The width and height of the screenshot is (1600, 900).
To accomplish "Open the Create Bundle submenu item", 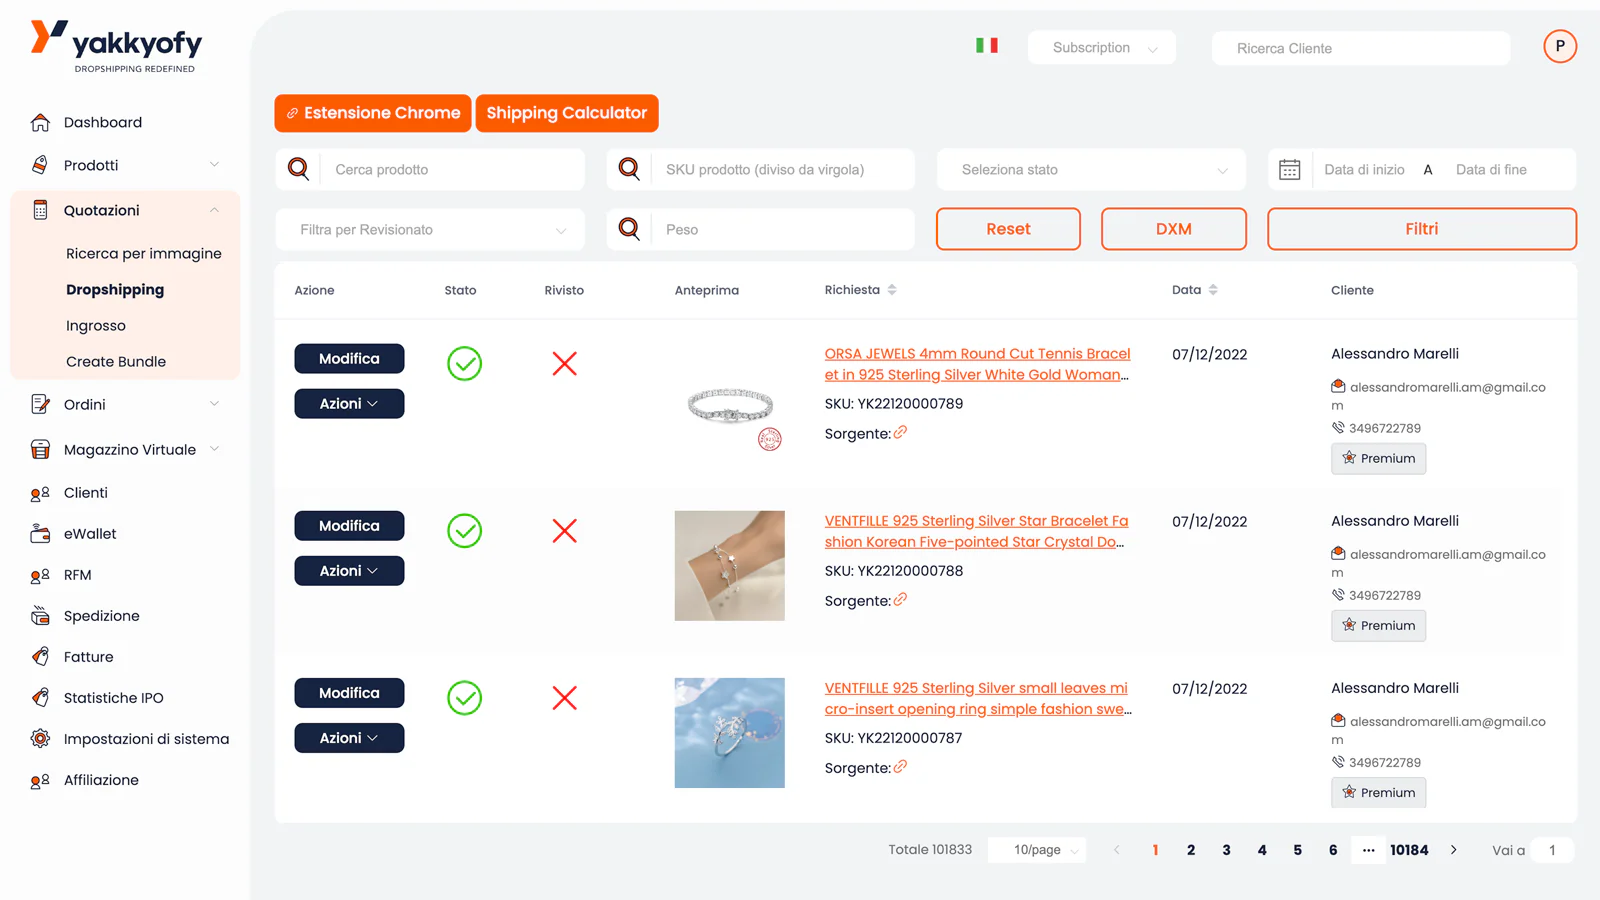I will [116, 361].
